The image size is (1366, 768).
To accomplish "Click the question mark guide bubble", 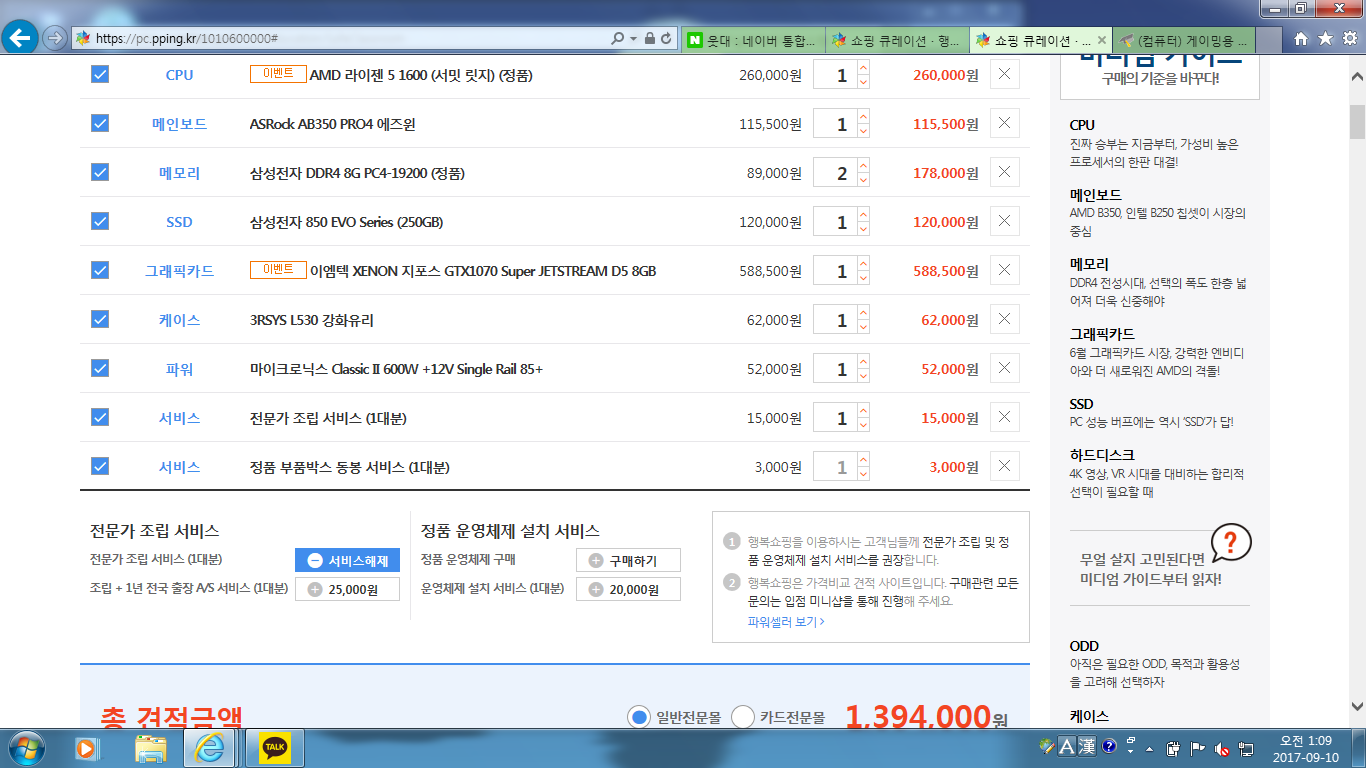I will point(1230,543).
